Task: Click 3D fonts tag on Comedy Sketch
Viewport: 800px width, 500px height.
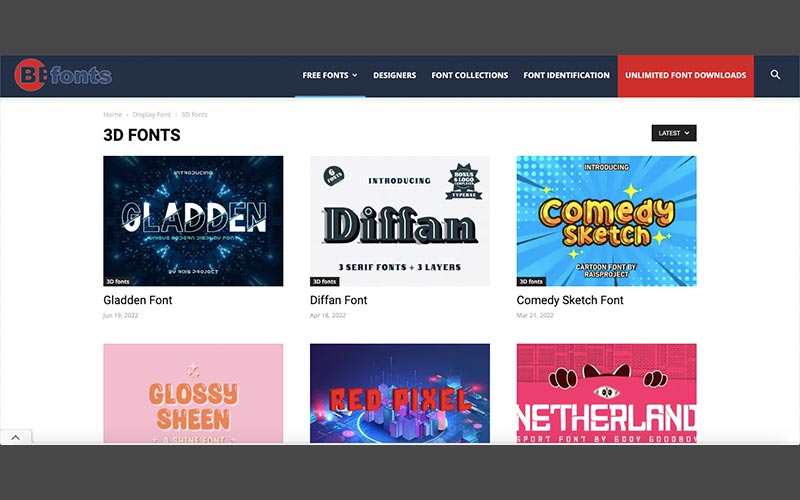Action: 531,282
